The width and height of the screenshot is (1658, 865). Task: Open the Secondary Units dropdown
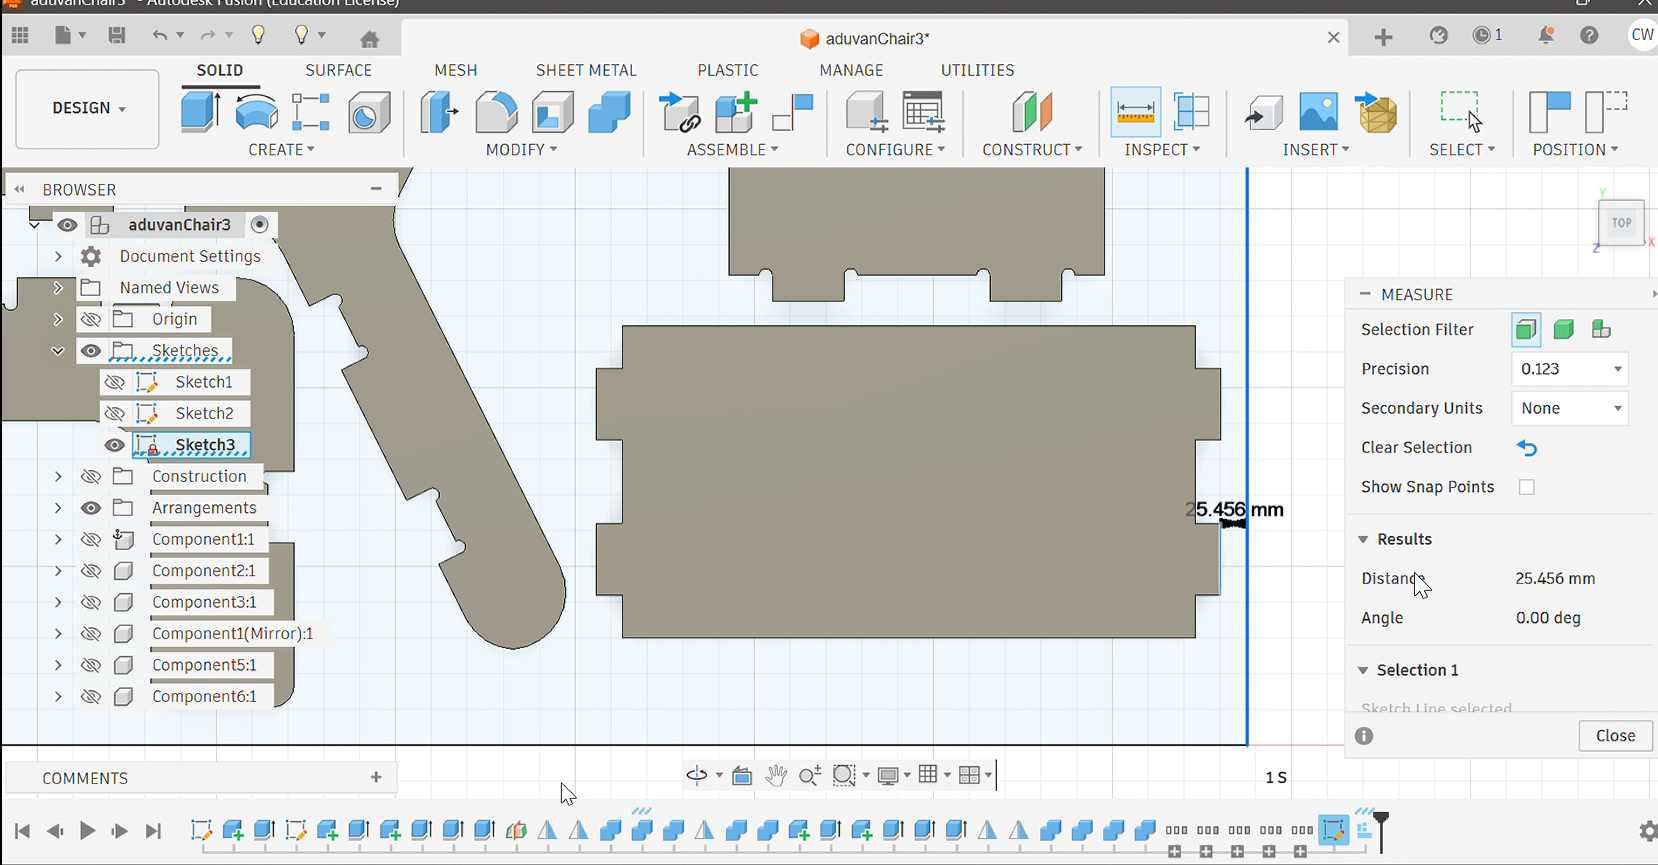point(1570,408)
